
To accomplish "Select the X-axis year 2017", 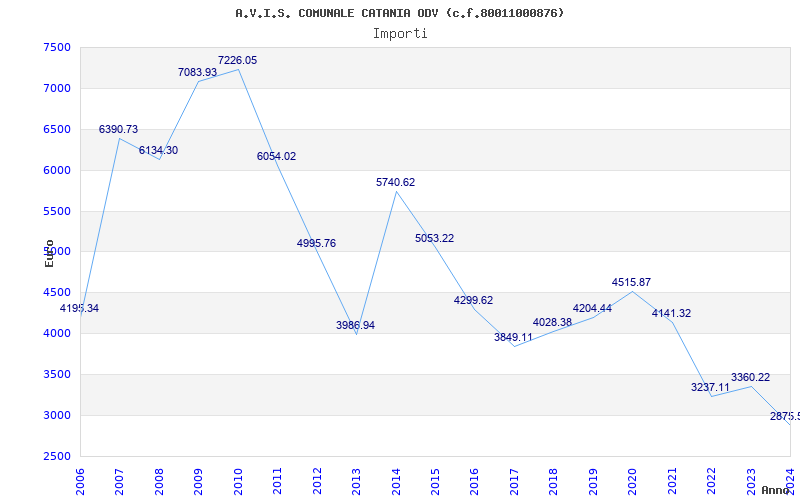I will (x=514, y=481).
